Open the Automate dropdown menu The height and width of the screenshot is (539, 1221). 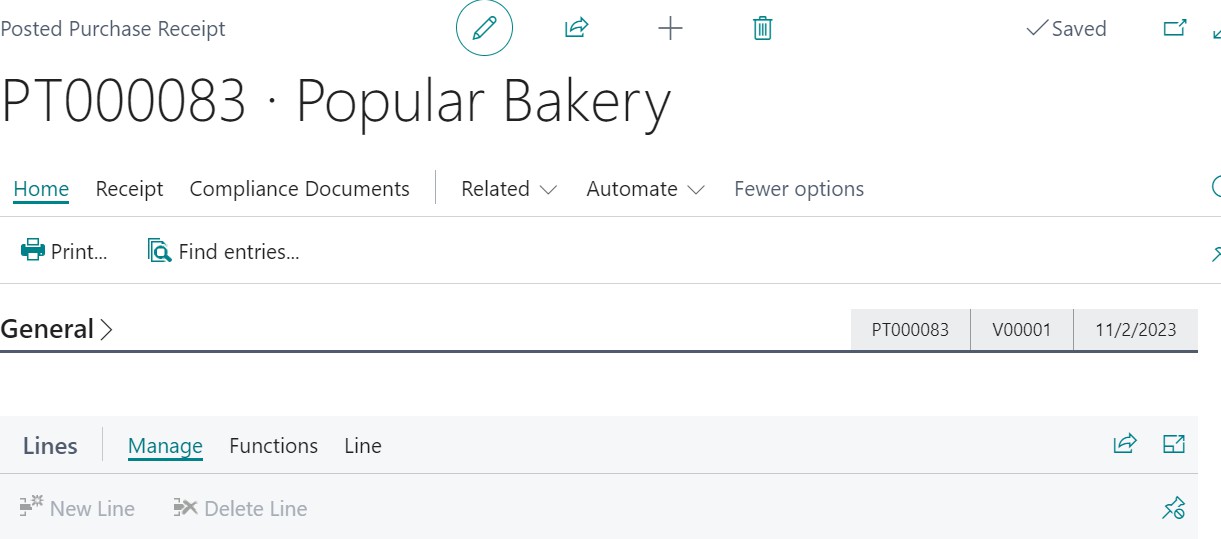(x=645, y=189)
